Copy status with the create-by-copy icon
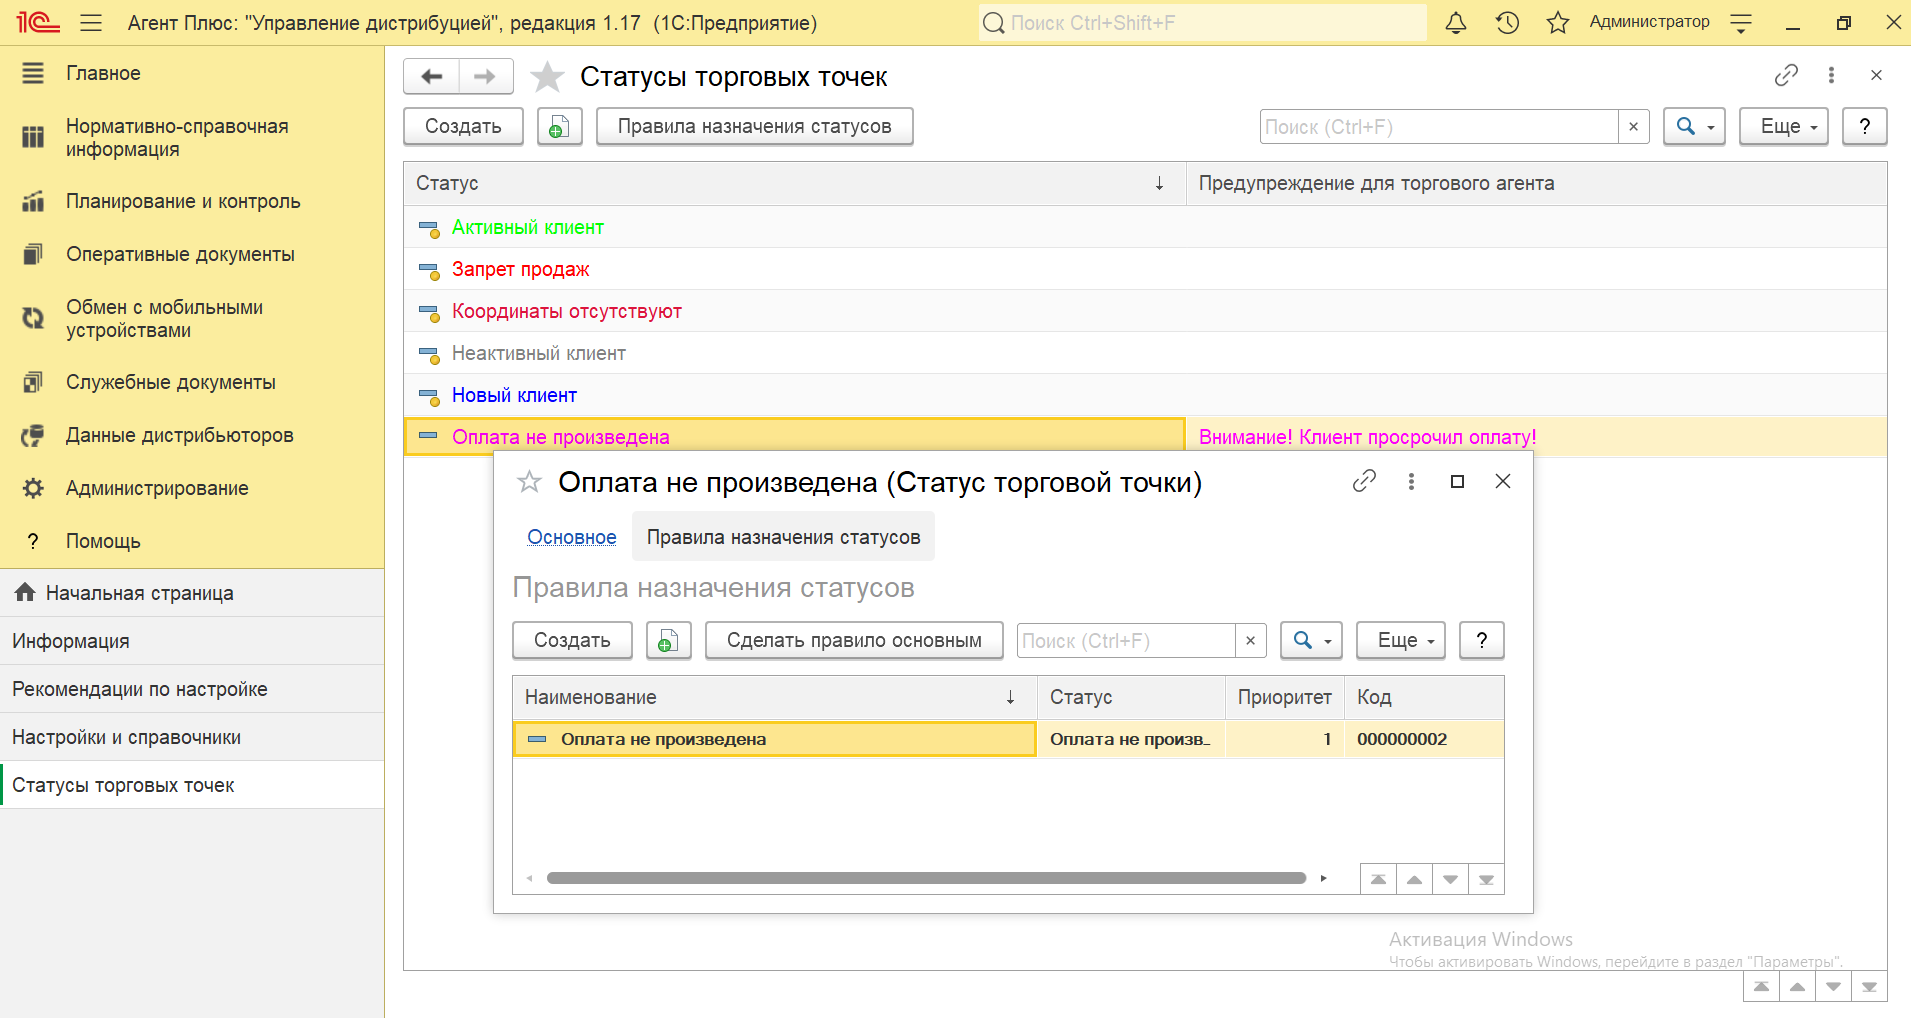 click(560, 126)
